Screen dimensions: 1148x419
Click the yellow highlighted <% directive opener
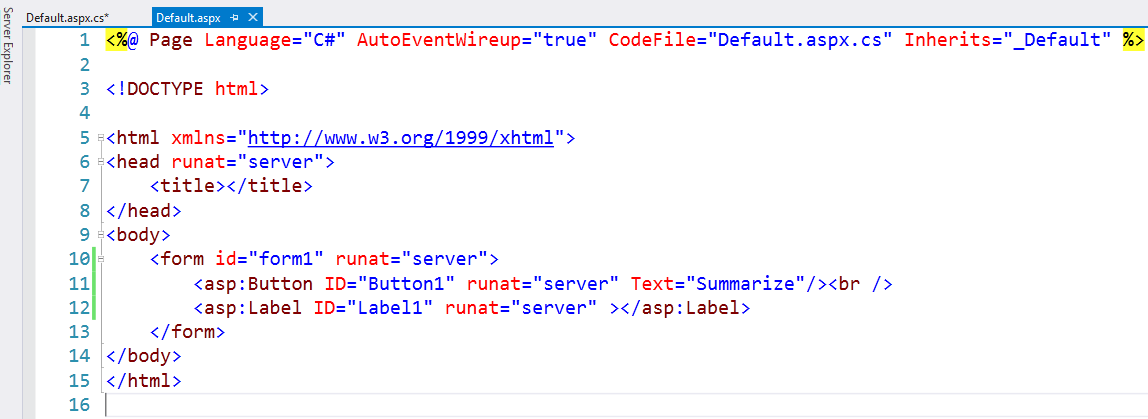[116, 40]
